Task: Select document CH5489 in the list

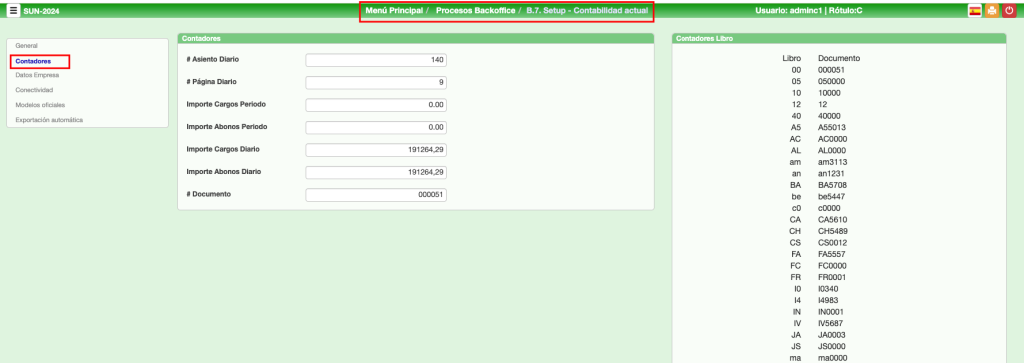Action: pos(832,231)
